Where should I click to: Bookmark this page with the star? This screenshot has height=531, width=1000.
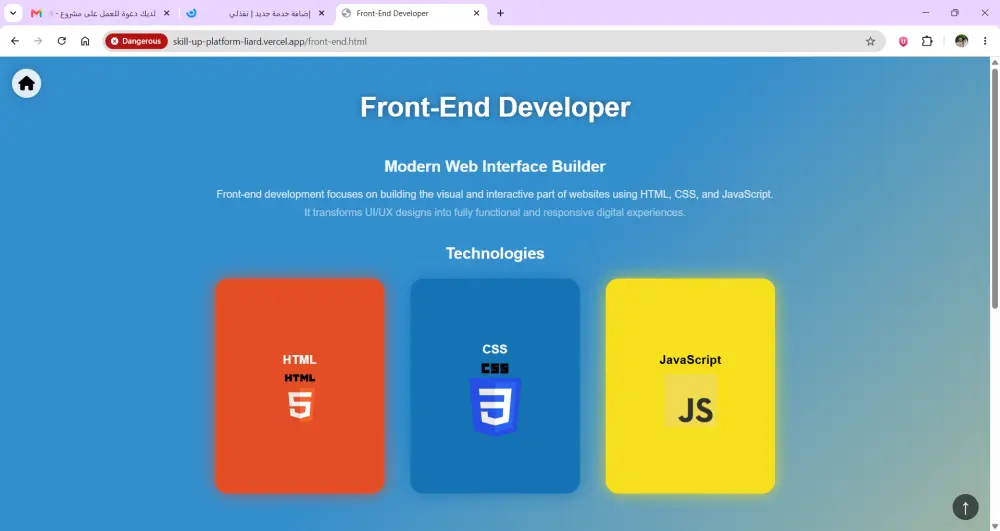coord(871,41)
